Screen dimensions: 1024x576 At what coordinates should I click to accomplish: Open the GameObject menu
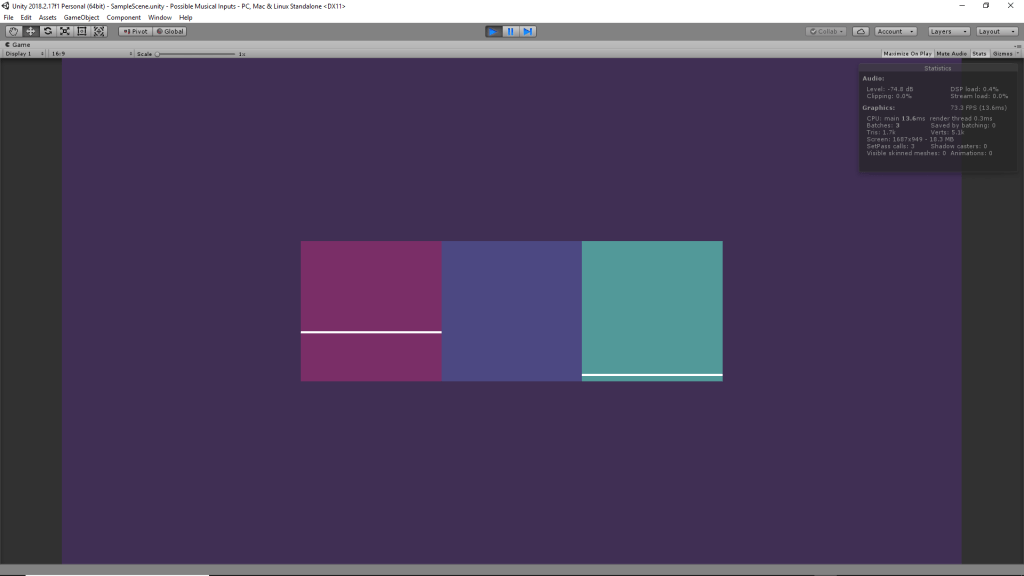[x=82, y=17]
